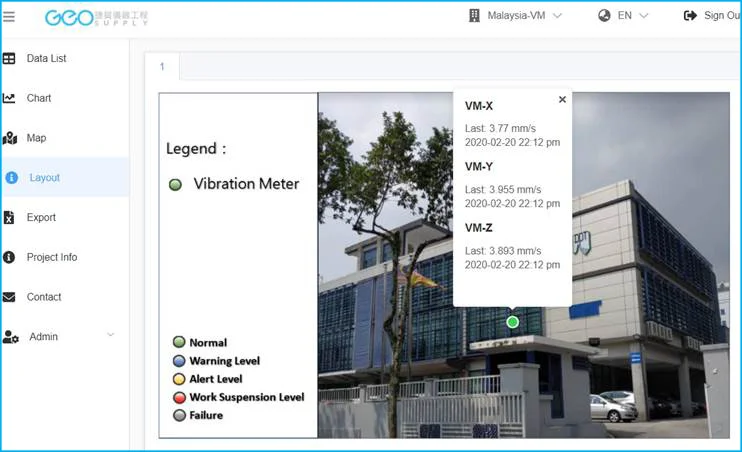The height and width of the screenshot is (452, 742).
Task: Toggle the hamburger menu icon
Action: 9,17
